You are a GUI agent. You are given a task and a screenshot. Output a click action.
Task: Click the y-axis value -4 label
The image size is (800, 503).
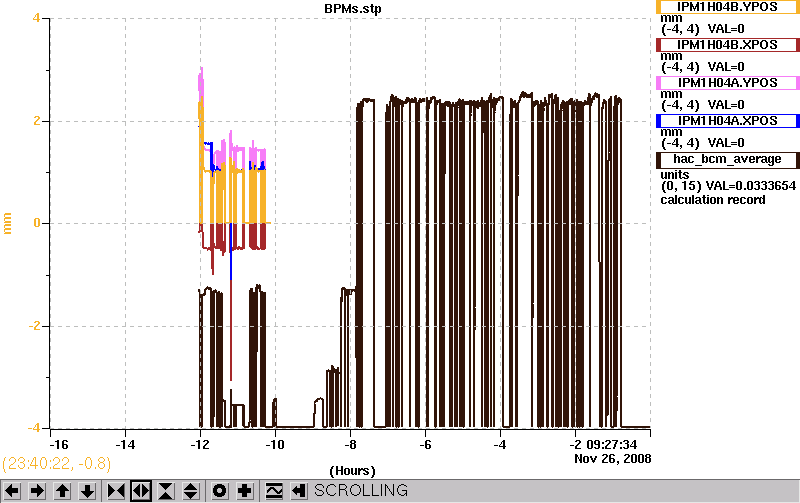34,427
